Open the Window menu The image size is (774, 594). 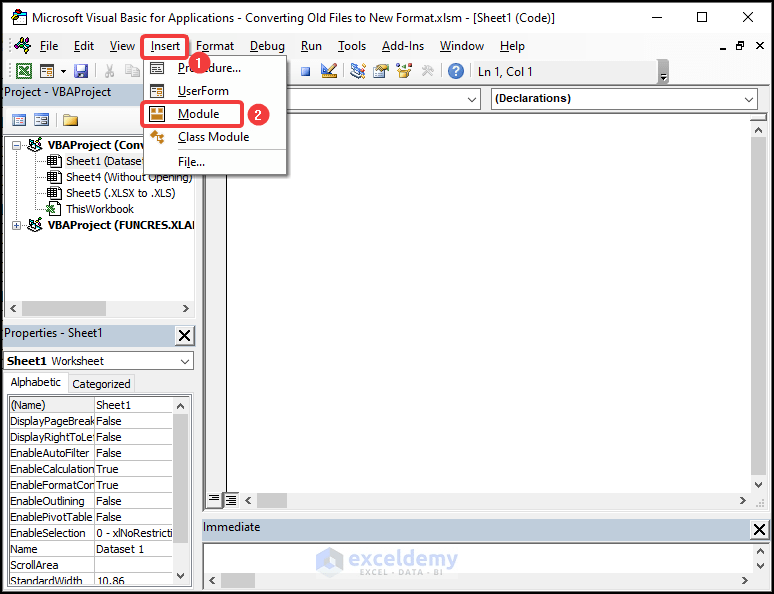(462, 46)
